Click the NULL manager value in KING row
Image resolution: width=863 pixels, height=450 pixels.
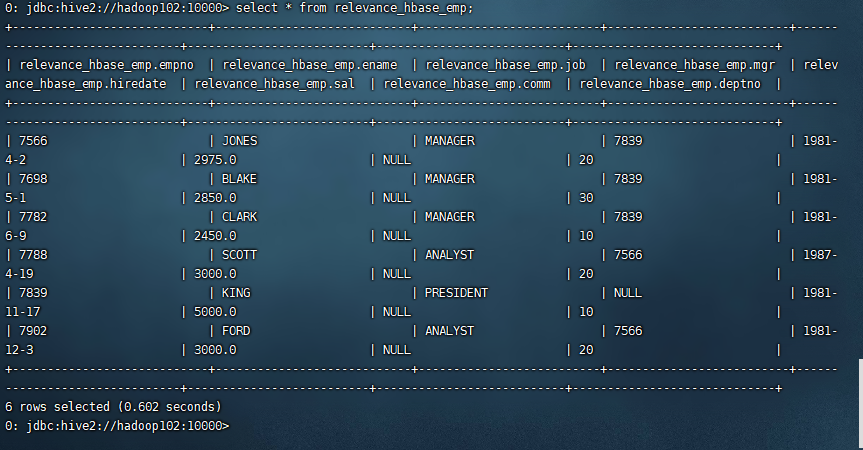[x=628, y=293]
